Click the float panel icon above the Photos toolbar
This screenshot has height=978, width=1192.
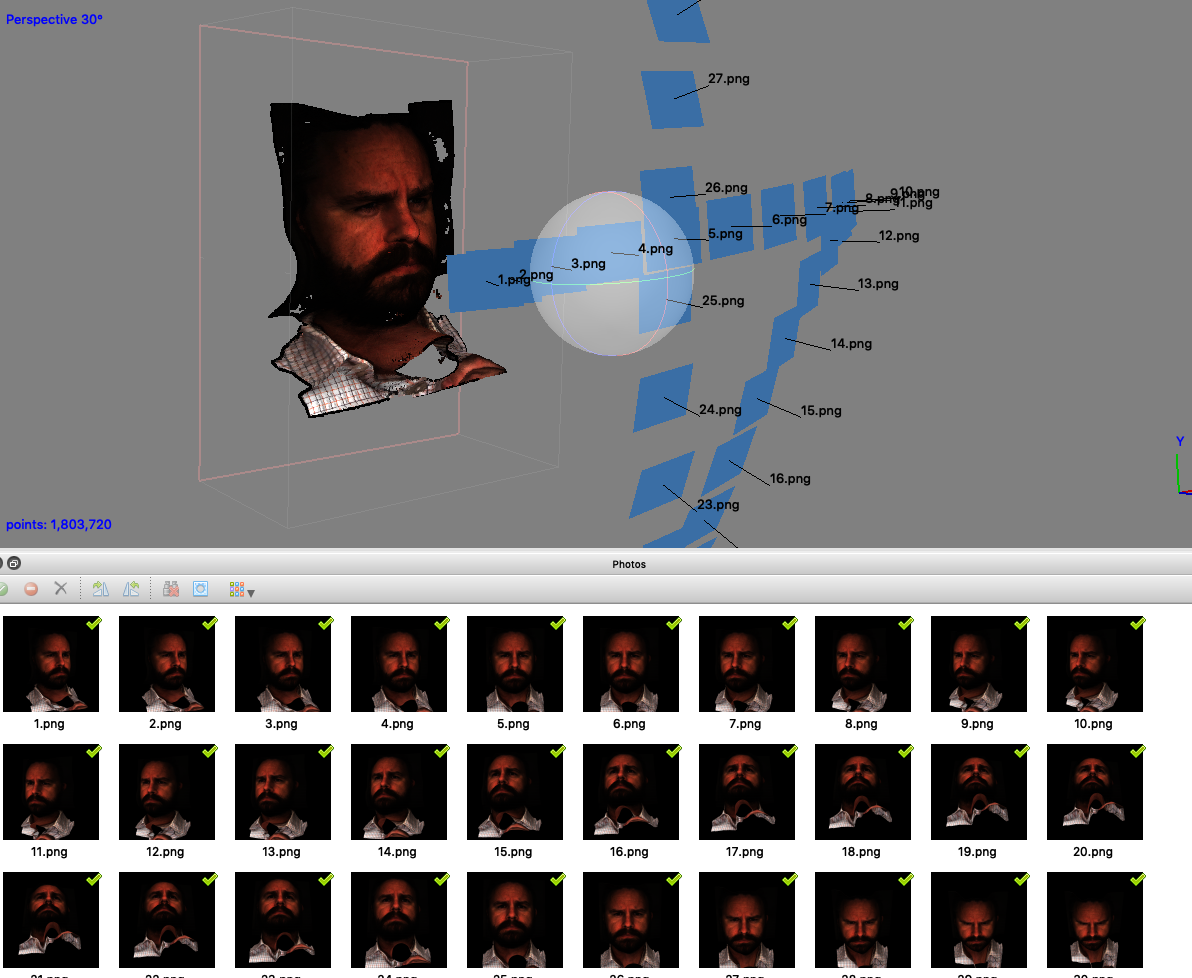point(13,563)
